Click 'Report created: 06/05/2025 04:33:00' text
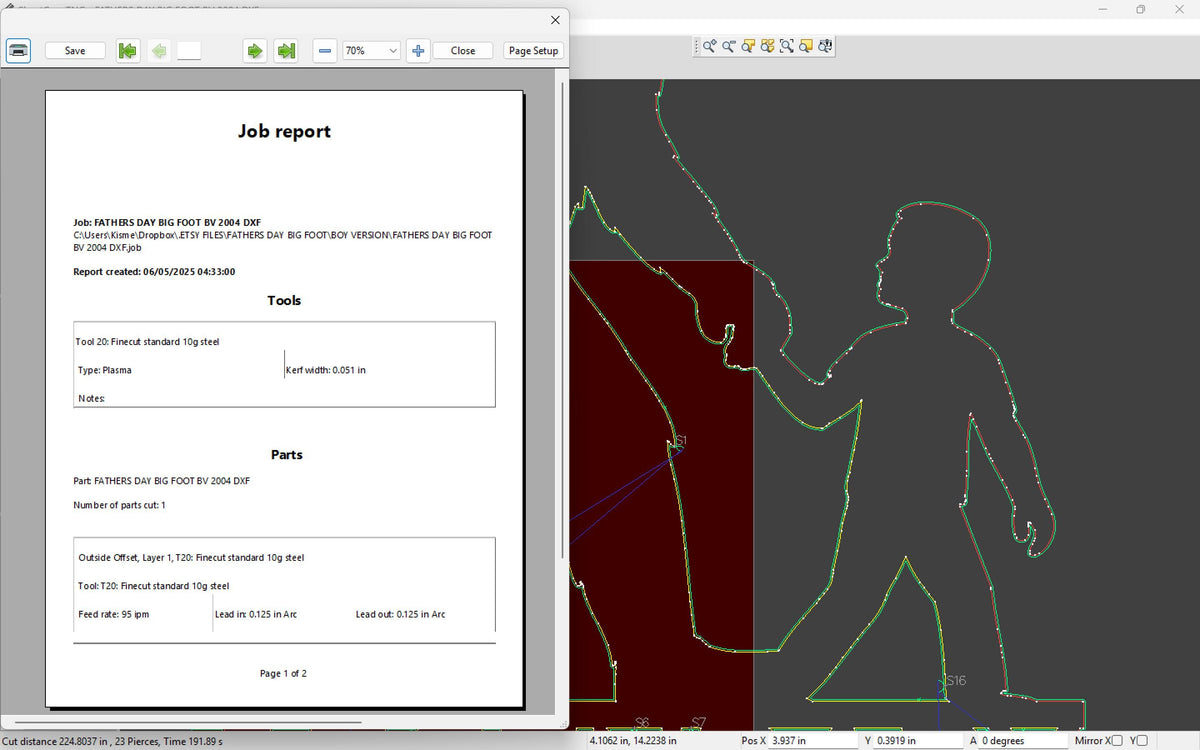Viewport: 1200px width, 750px height. pos(154,272)
